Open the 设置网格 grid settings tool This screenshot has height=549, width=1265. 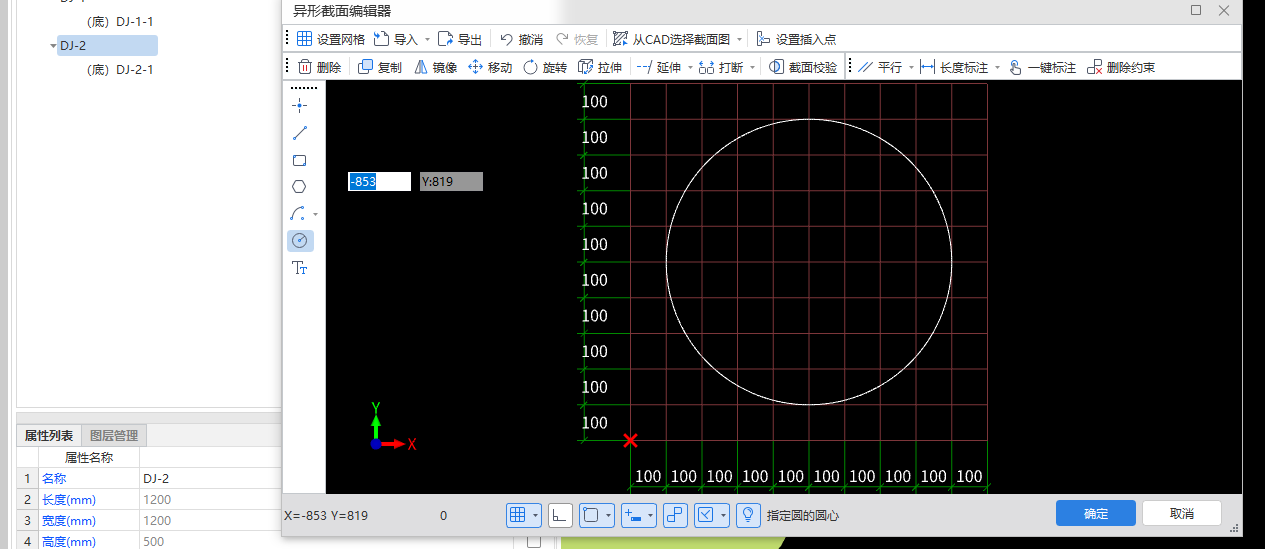pos(330,39)
